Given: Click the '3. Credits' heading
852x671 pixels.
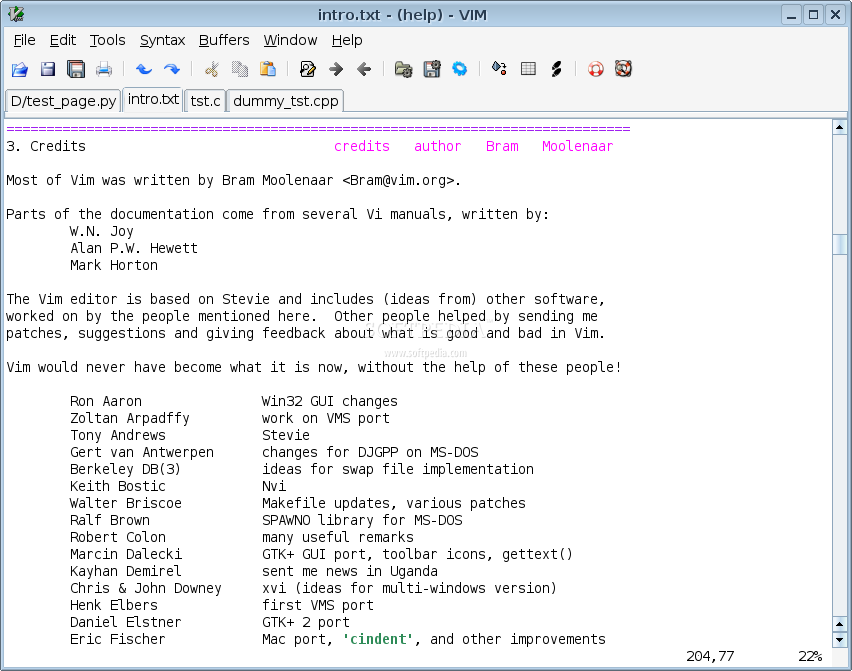Looking at the screenshot, I should 46,147.
